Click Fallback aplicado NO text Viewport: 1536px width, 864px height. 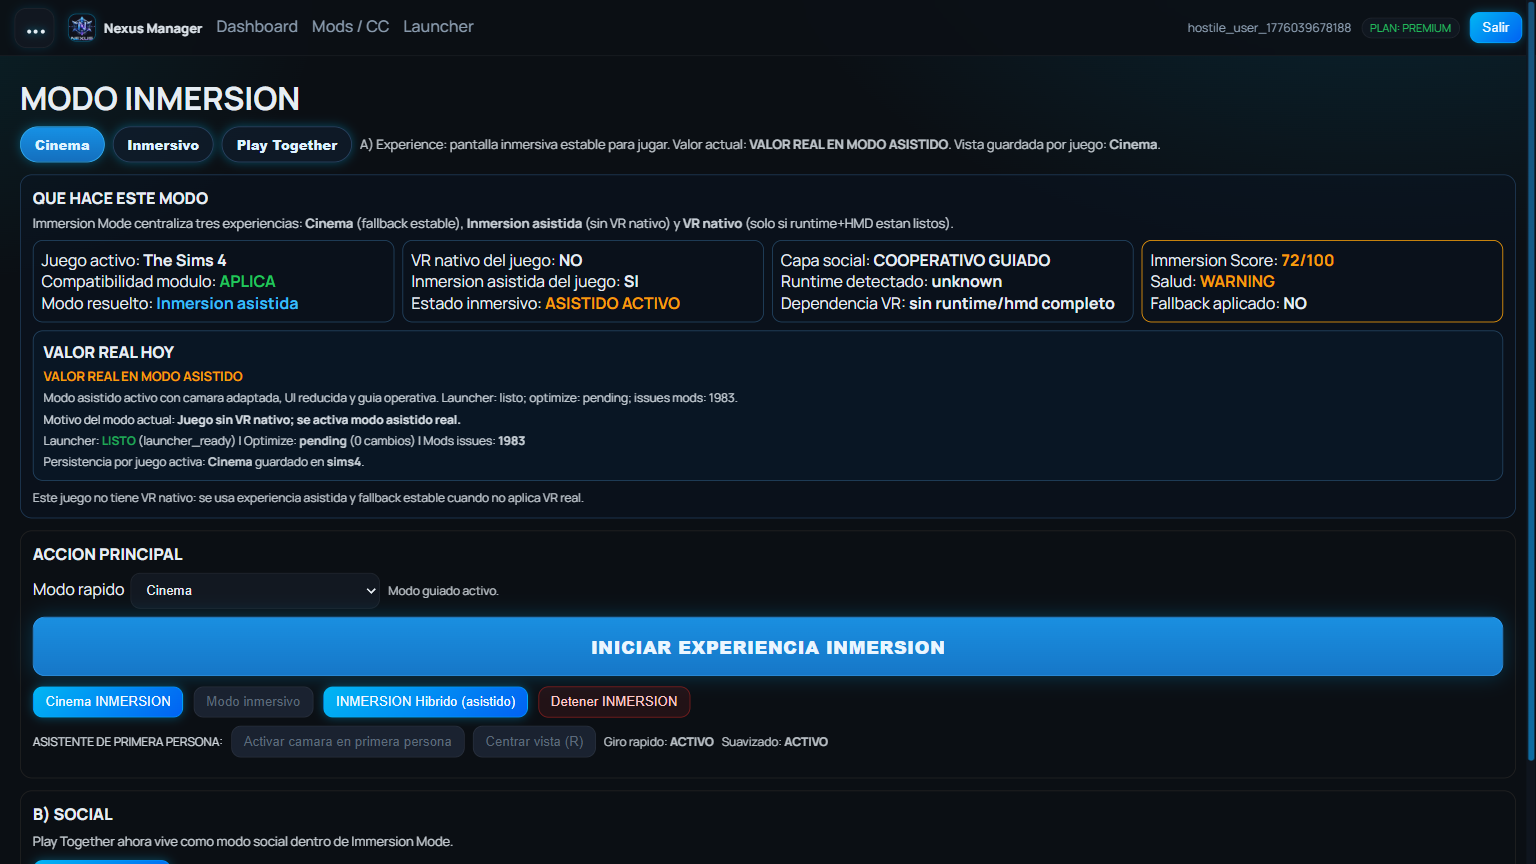(1228, 304)
